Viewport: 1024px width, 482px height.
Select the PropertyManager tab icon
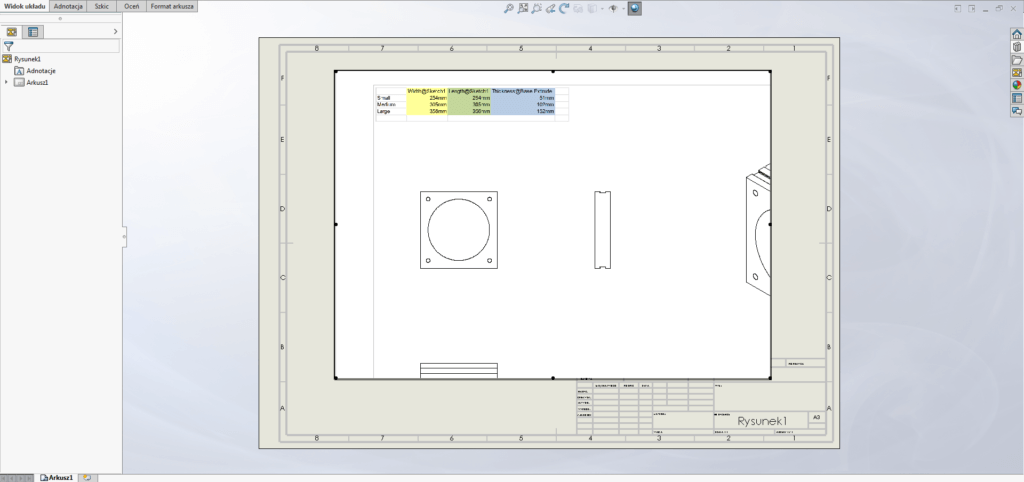point(33,31)
